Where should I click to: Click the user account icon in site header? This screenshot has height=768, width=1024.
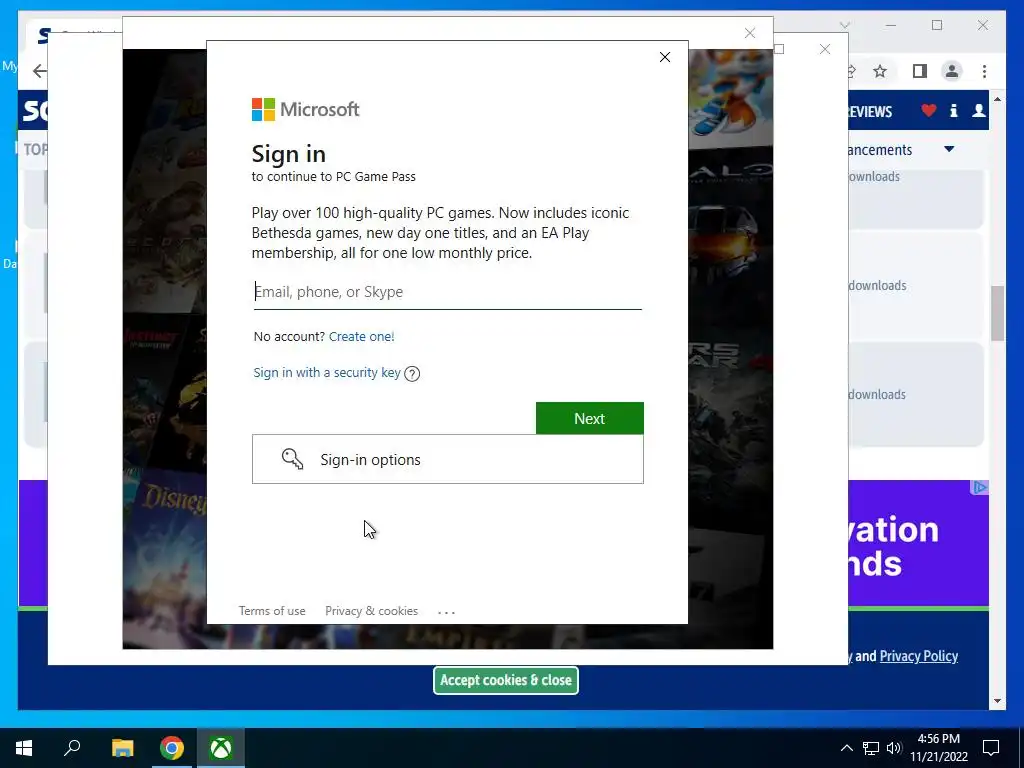click(978, 110)
